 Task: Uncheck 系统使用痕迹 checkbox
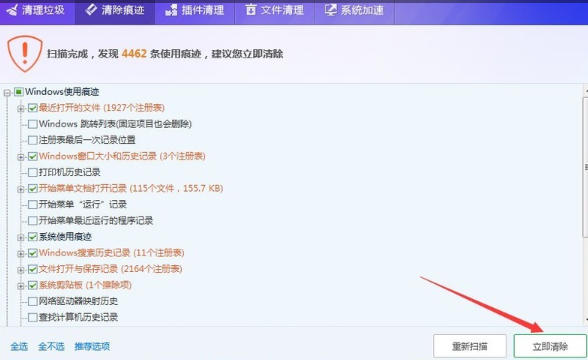click(x=33, y=237)
